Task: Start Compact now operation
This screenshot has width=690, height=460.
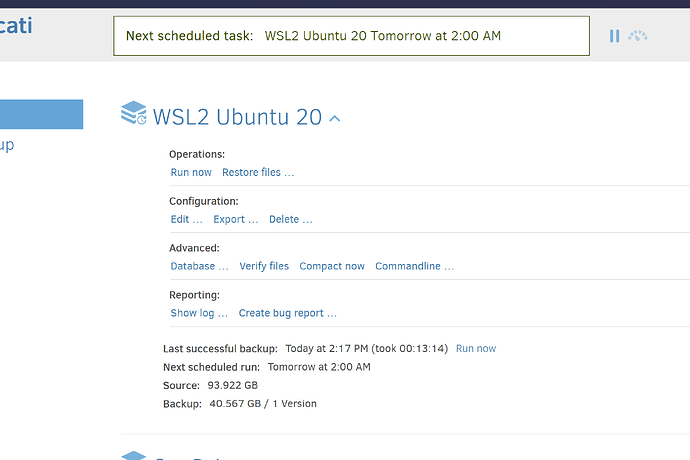Action: point(332,266)
